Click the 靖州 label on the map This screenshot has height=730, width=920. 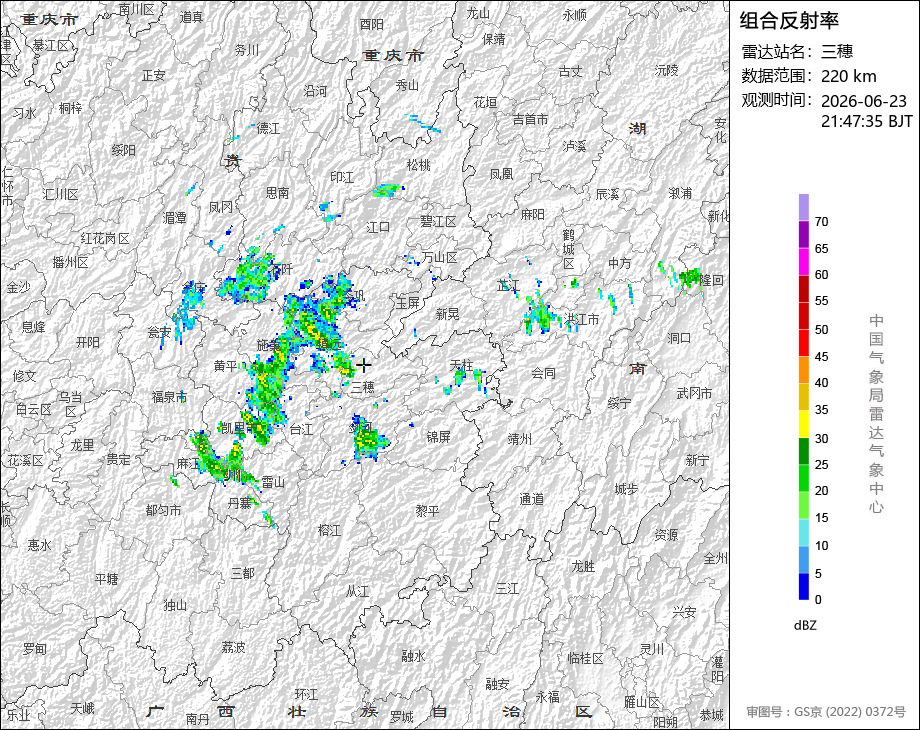[x=520, y=439]
